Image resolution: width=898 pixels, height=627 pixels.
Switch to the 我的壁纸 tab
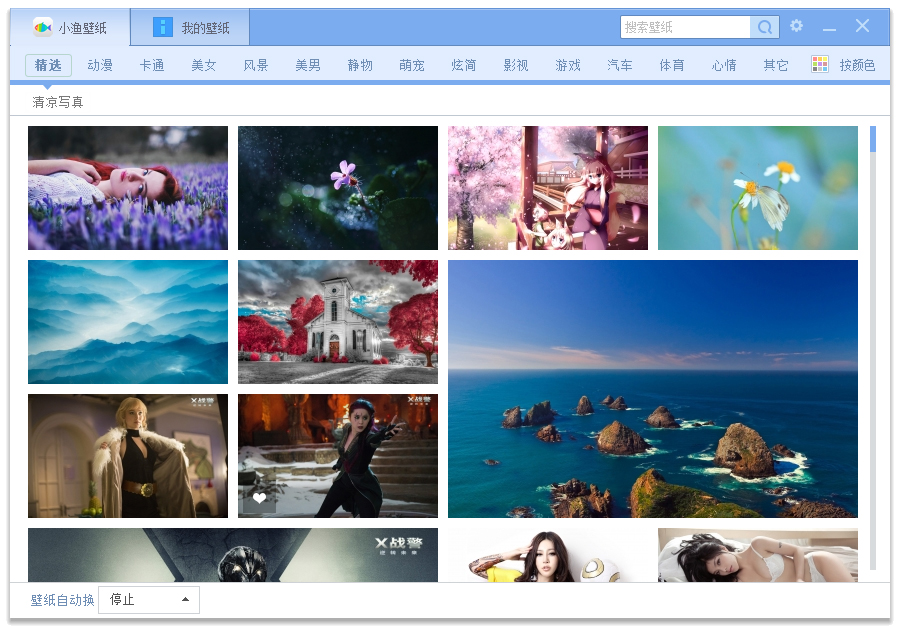coord(190,27)
